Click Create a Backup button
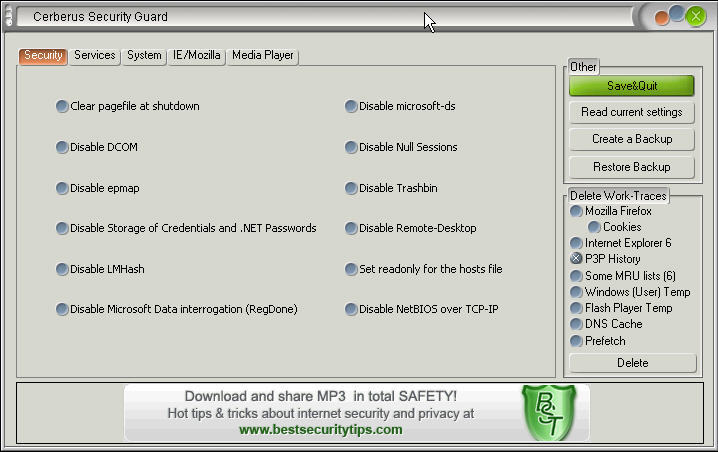 [632, 139]
